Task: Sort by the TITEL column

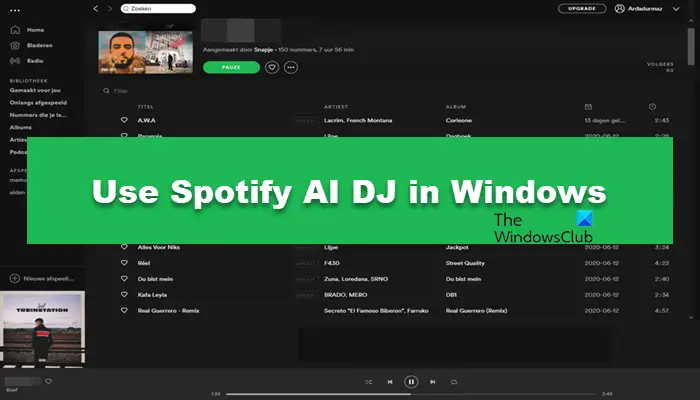Action: [146, 107]
